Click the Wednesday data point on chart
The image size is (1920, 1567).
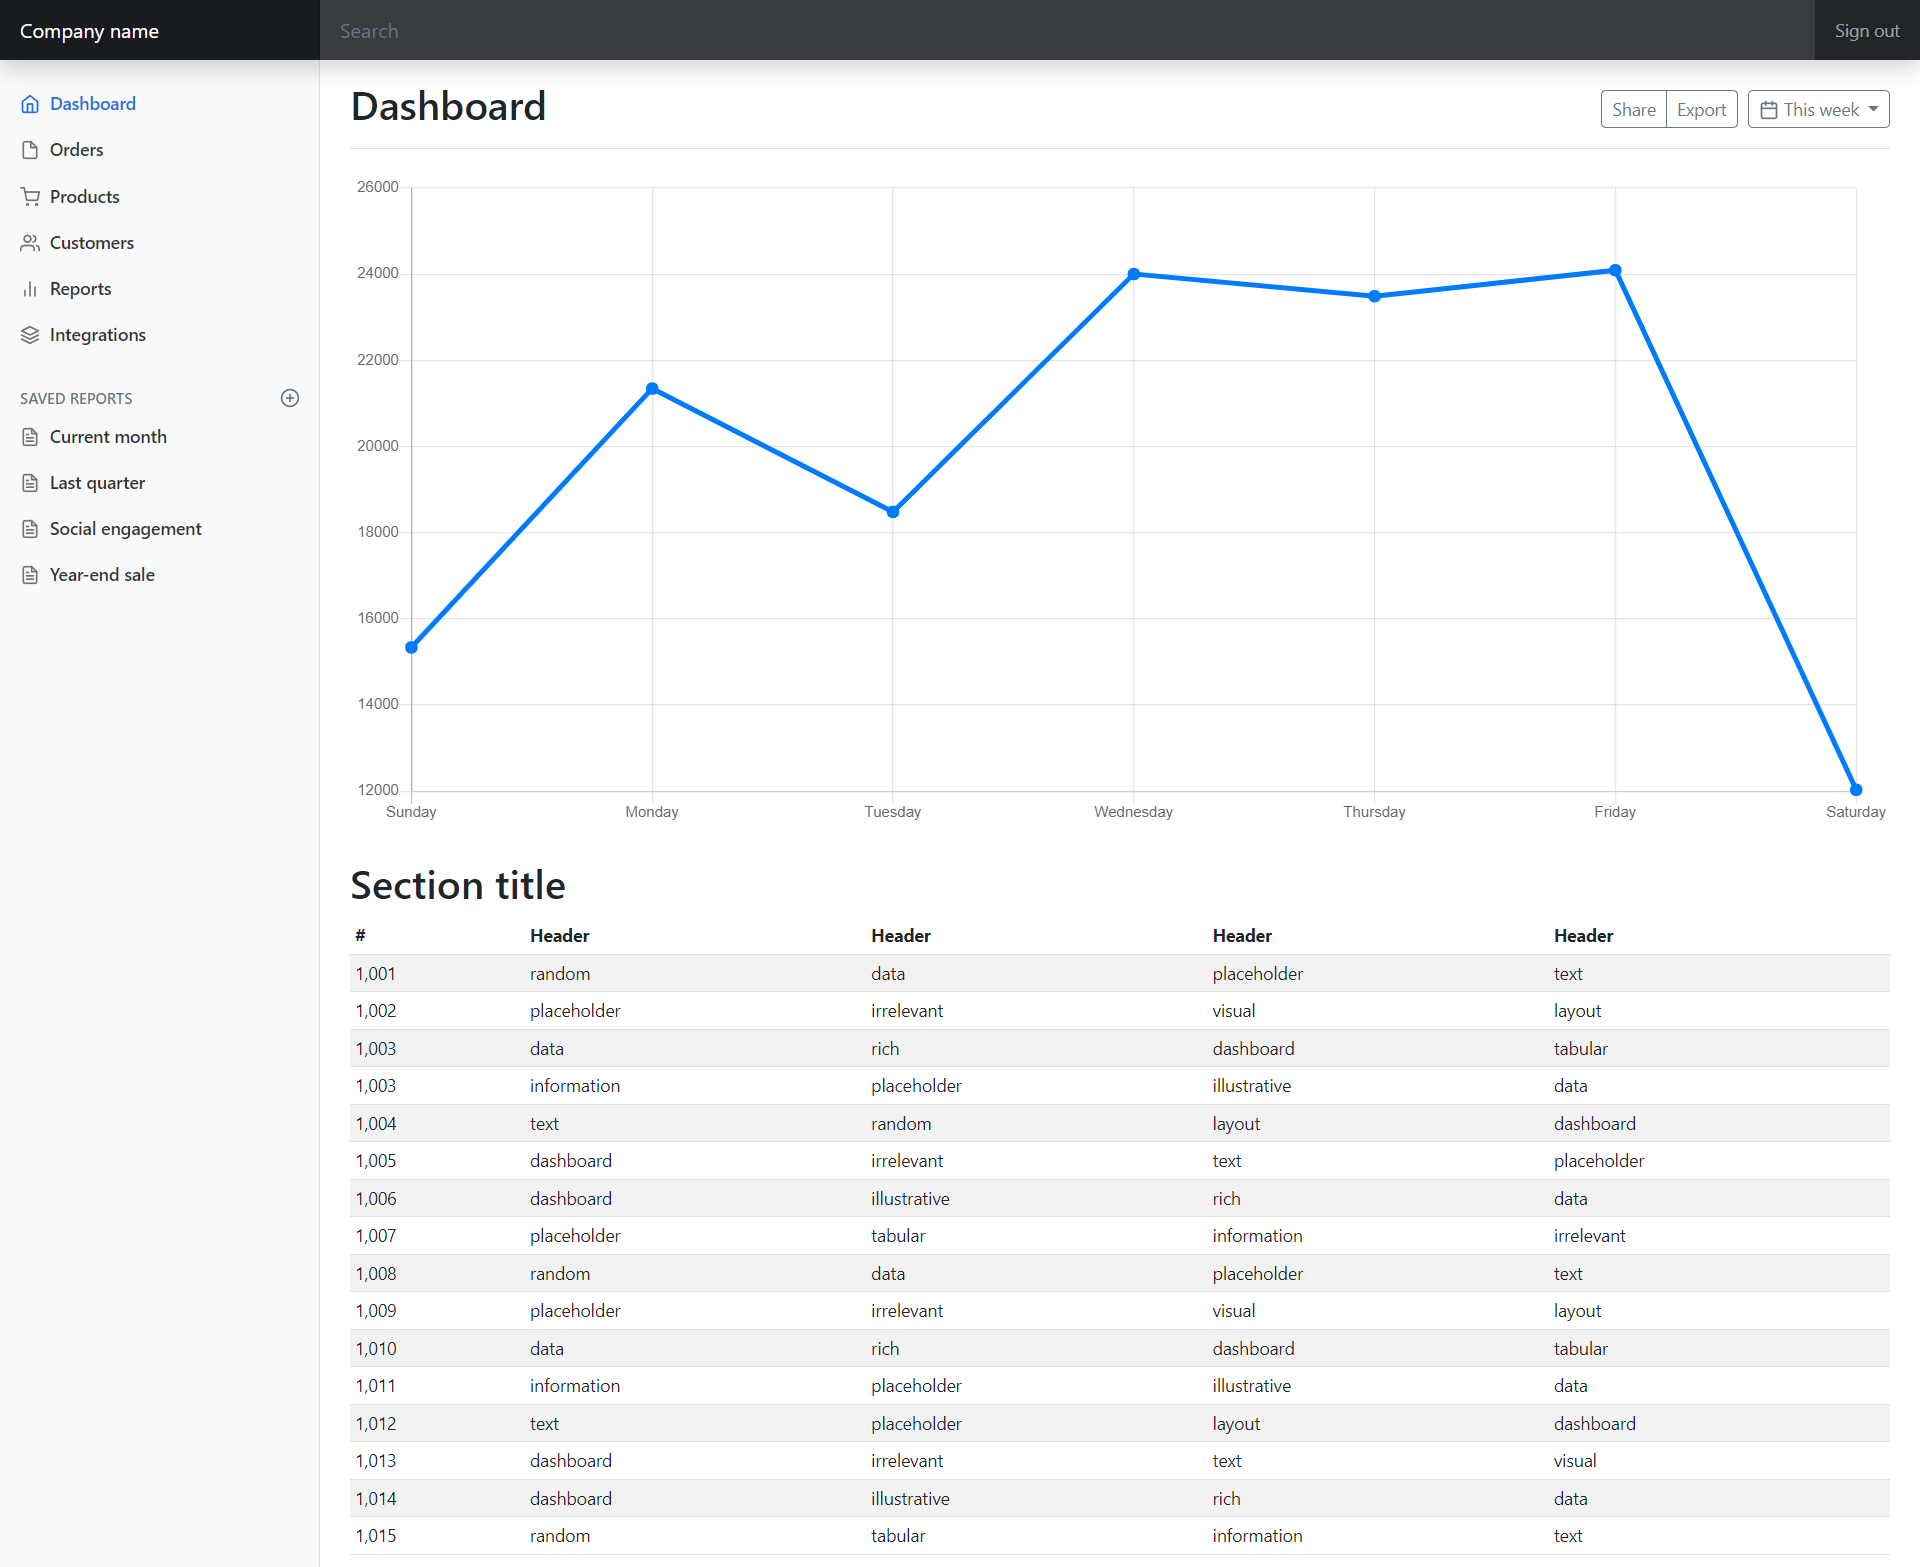(x=1133, y=274)
